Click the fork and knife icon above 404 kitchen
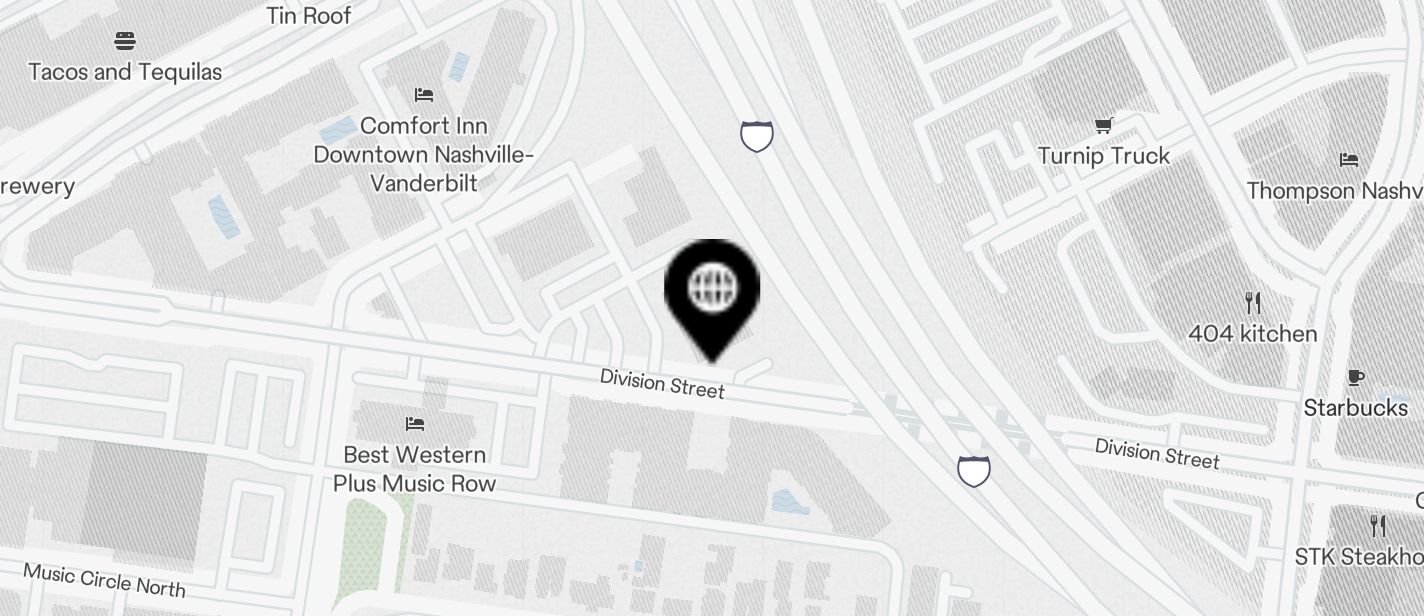This screenshot has width=1424, height=616. [1253, 302]
